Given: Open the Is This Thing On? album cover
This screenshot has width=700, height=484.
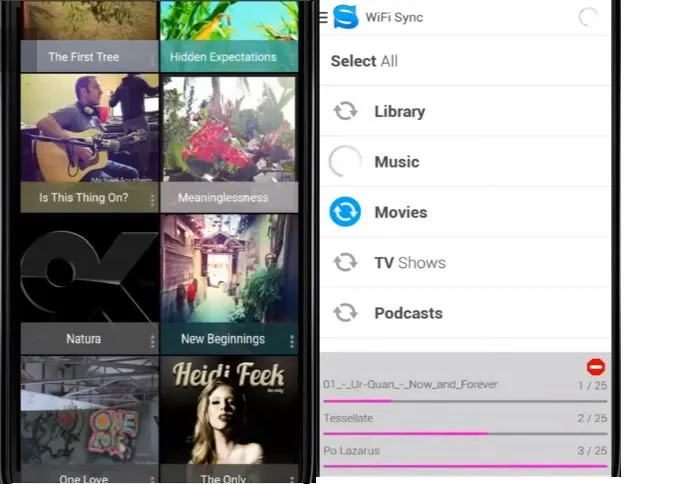Looking at the screenshot, I should [x=89, y=128].
